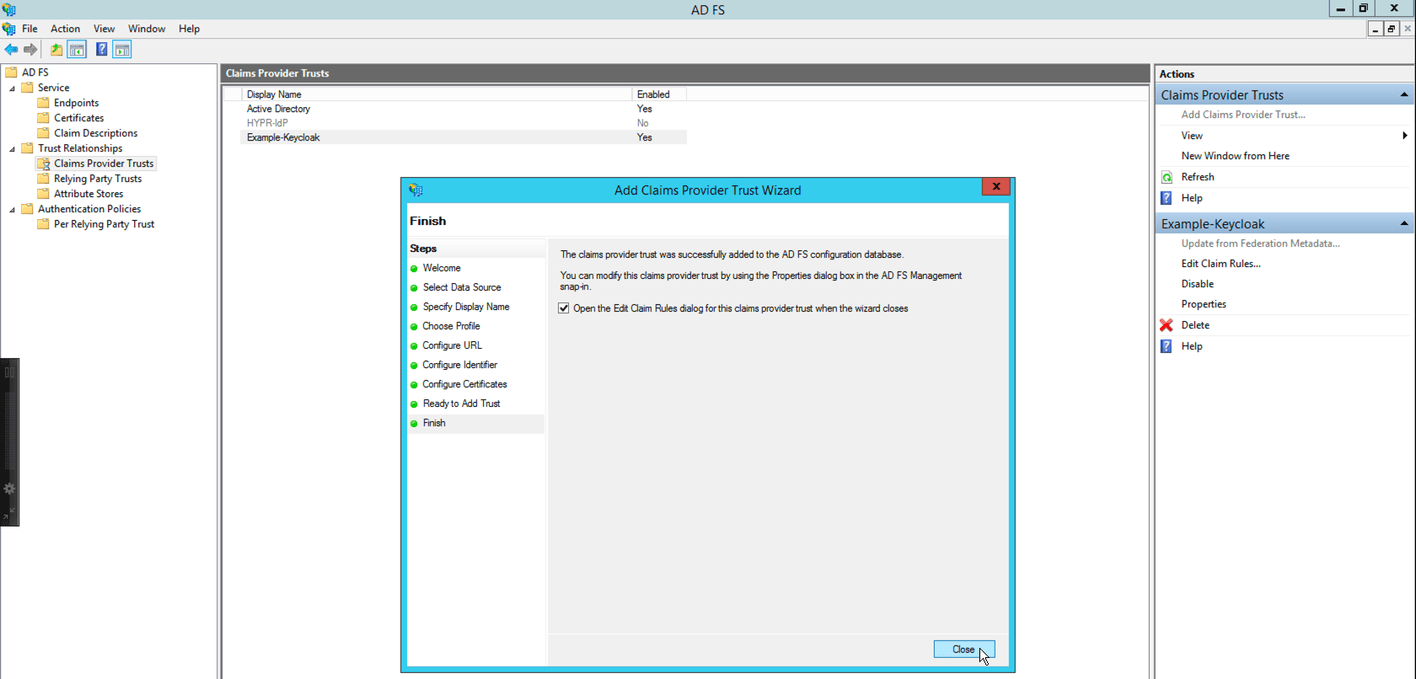This screenshot has width=1416, height=679.
Task: Open the Help menu
Action: (189, 29)
